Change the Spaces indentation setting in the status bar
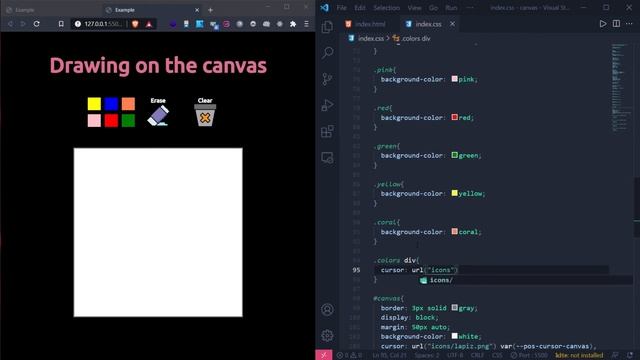Image resolution: width=640 pixels, height=360 pixels. coord(427,355)
